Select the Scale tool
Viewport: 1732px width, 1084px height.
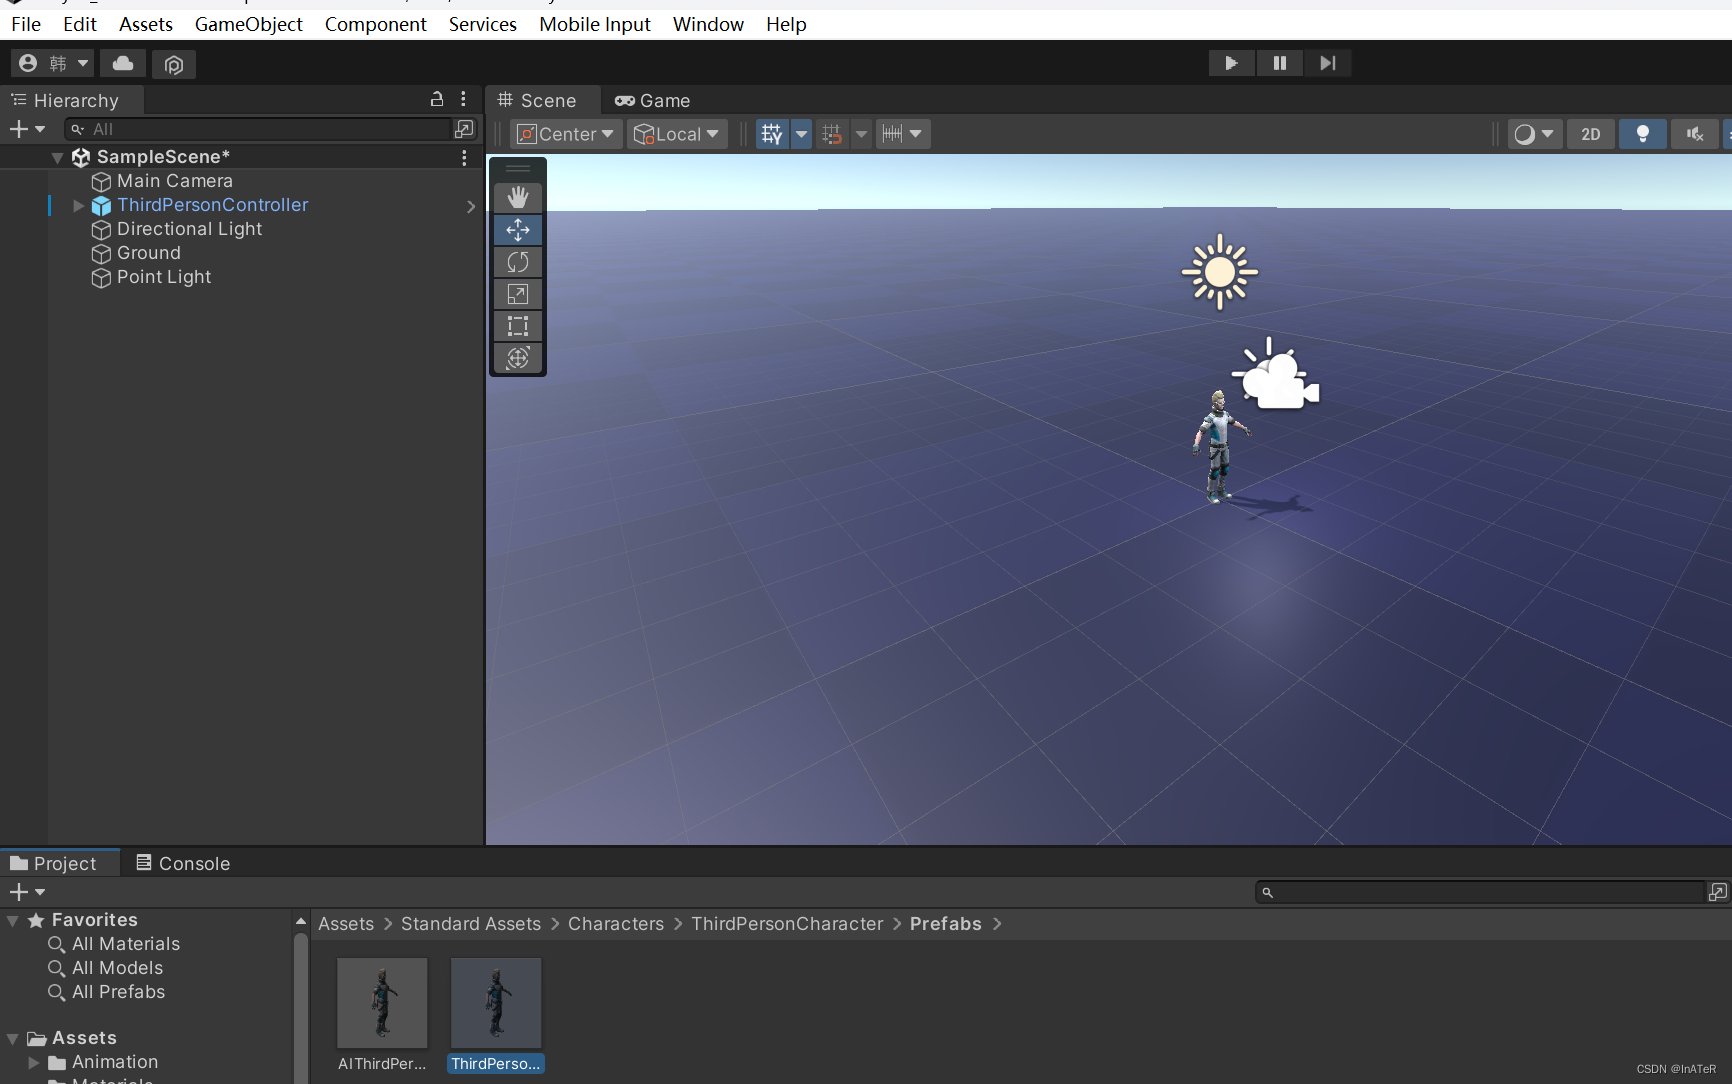518,294
